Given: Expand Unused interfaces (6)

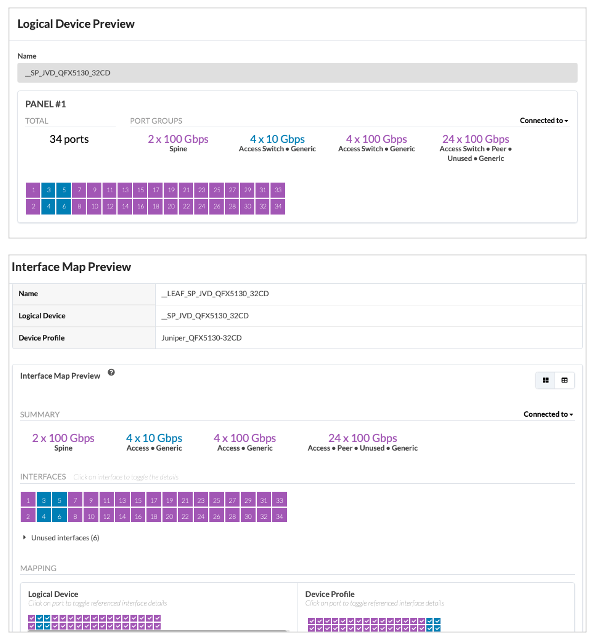Looking at the screenshot, I should click(x=61, y=538).
